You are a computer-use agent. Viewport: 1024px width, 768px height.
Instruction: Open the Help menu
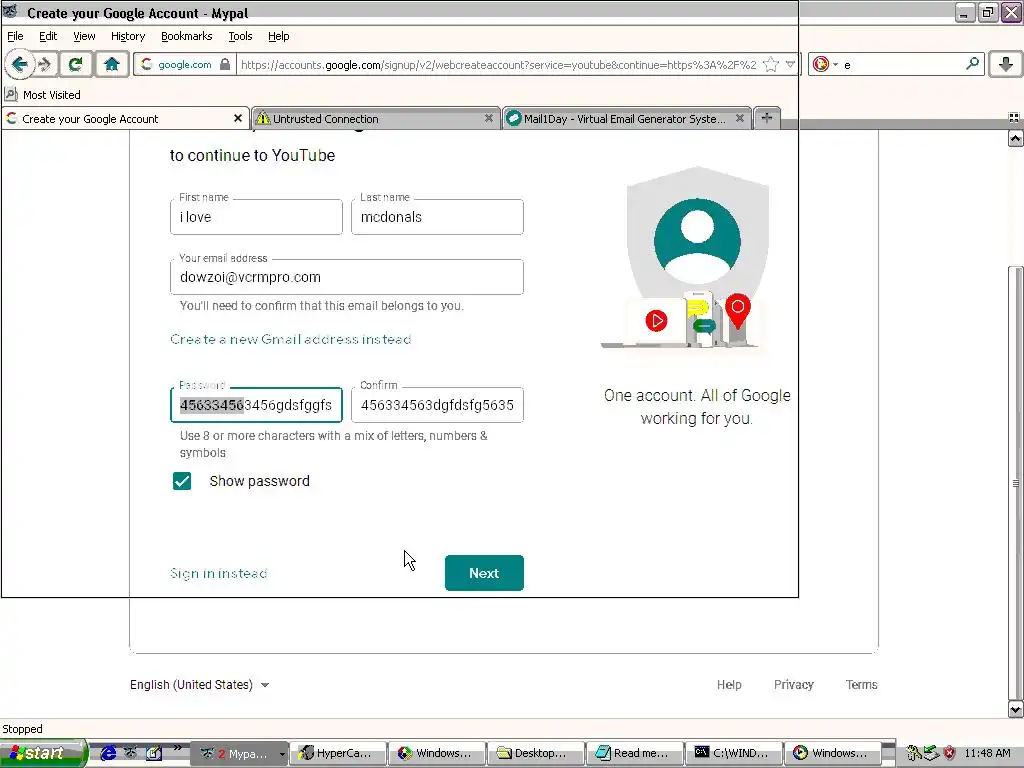(278, 36)
